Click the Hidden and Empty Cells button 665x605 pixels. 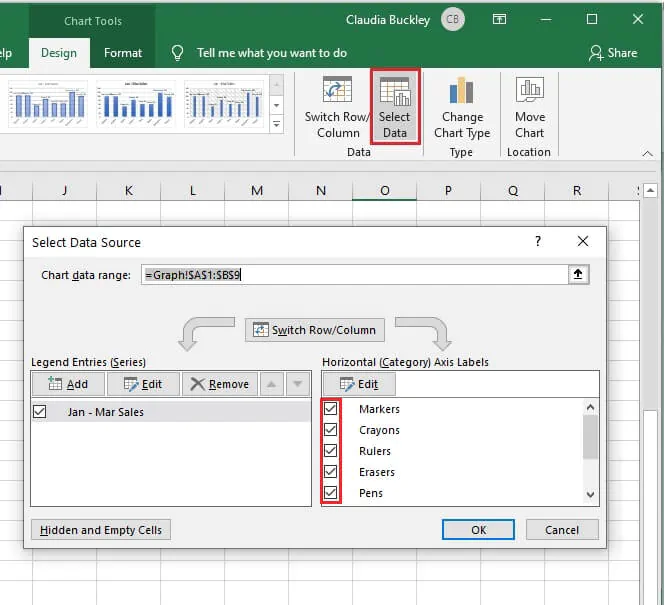(100, 530)
